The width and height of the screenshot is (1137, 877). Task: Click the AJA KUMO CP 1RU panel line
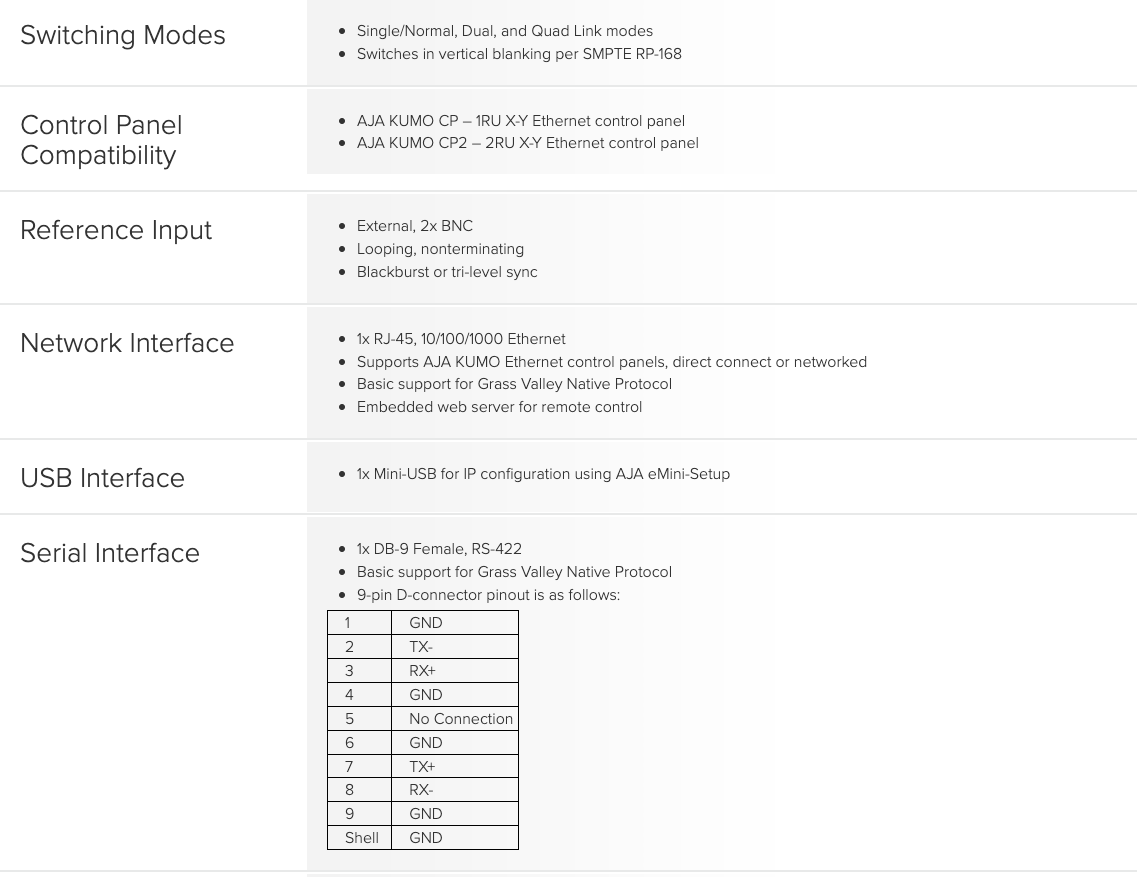(x=521, y=121)
